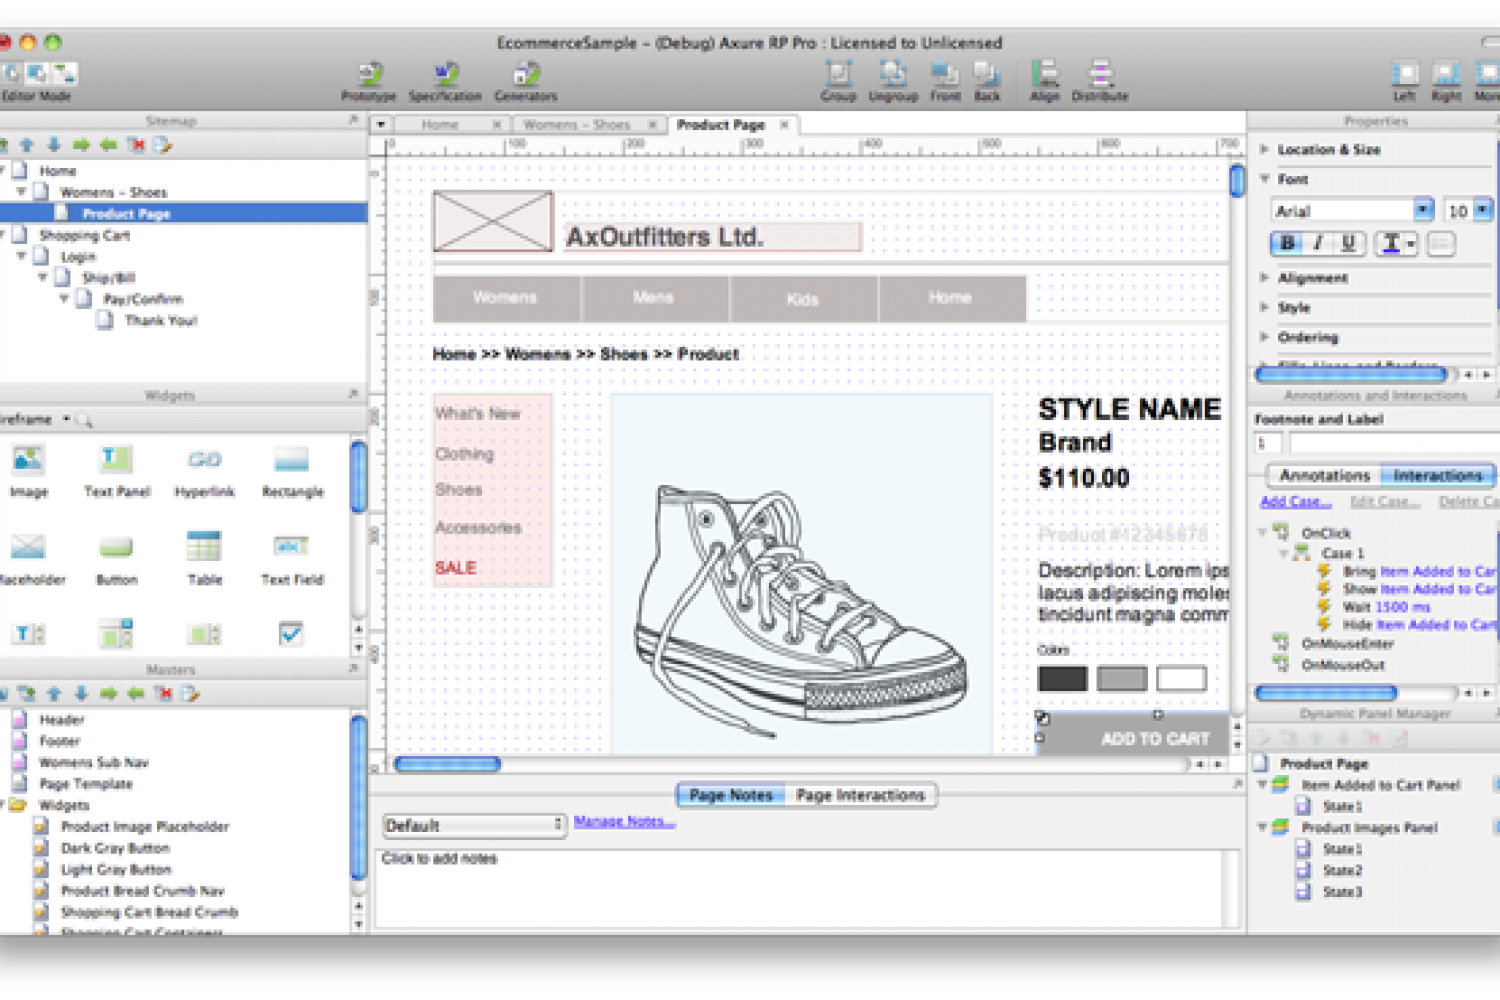
Task: Toggle Bold font formatting
Action: pos(1287,243)
